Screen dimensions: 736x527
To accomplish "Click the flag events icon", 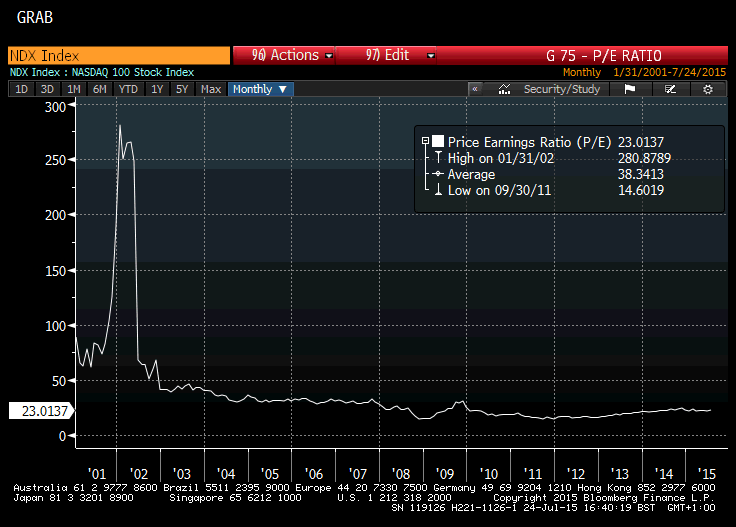I will click(630, 89).
